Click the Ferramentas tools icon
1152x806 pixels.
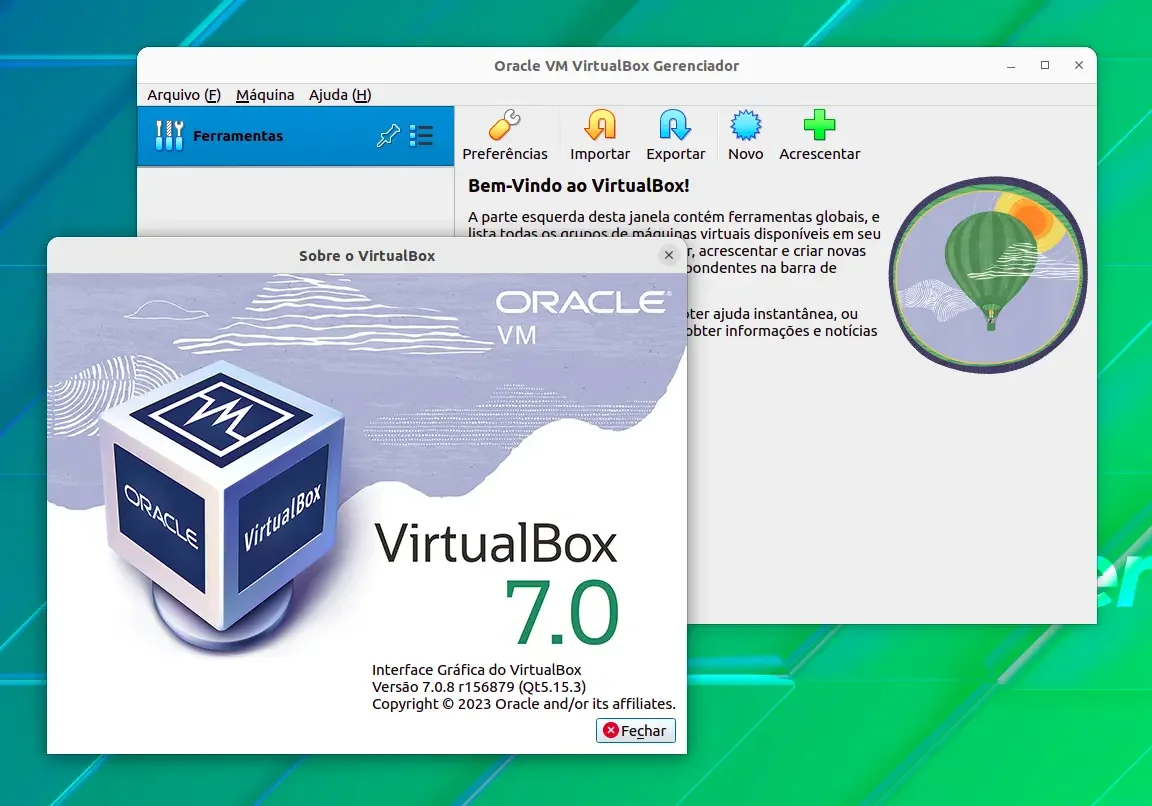169,135
